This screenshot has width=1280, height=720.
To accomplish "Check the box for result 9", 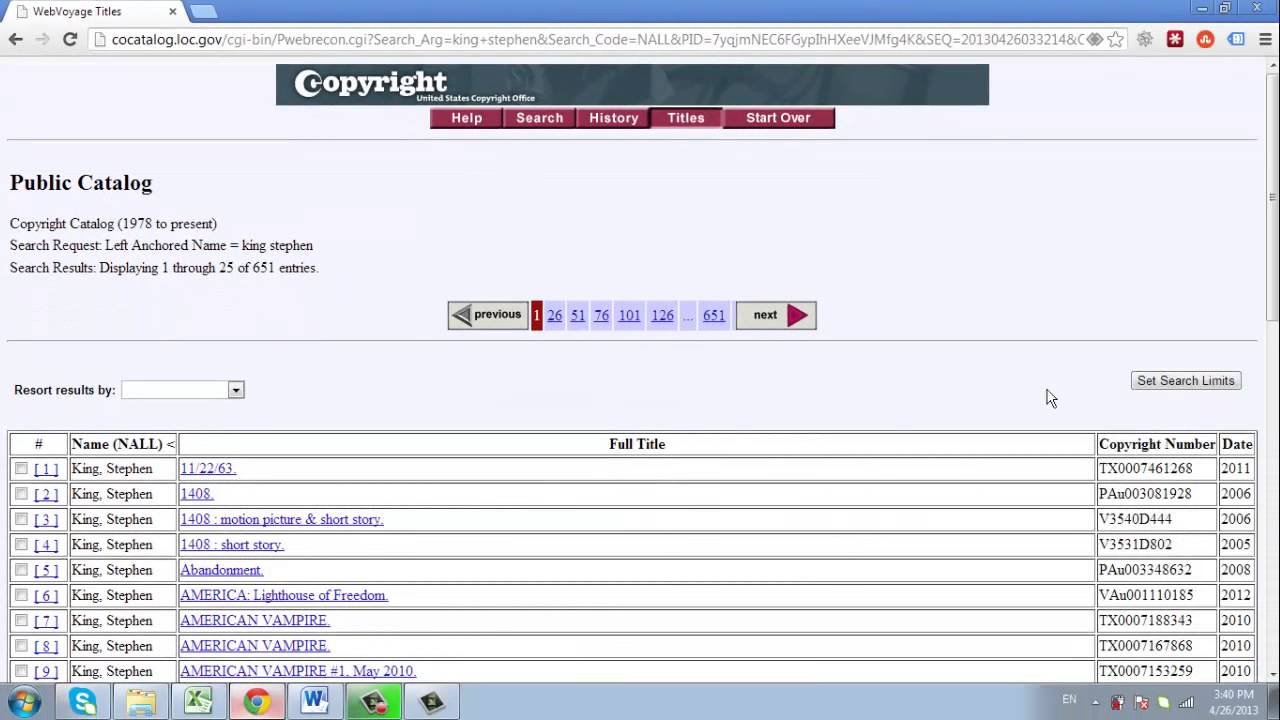I will [x=21, y=671].
